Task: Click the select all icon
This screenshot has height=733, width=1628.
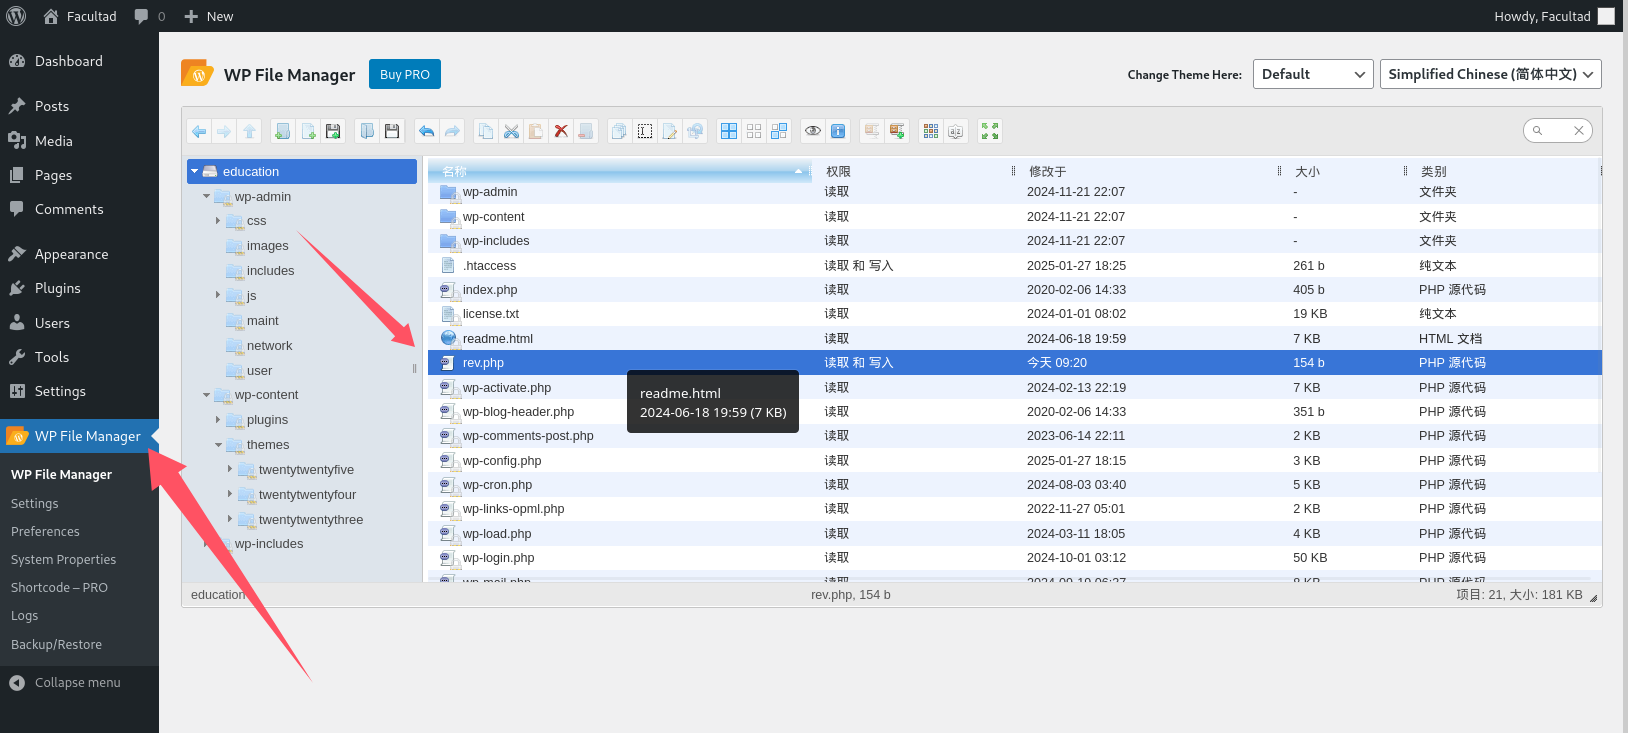Action: point(645,131)
